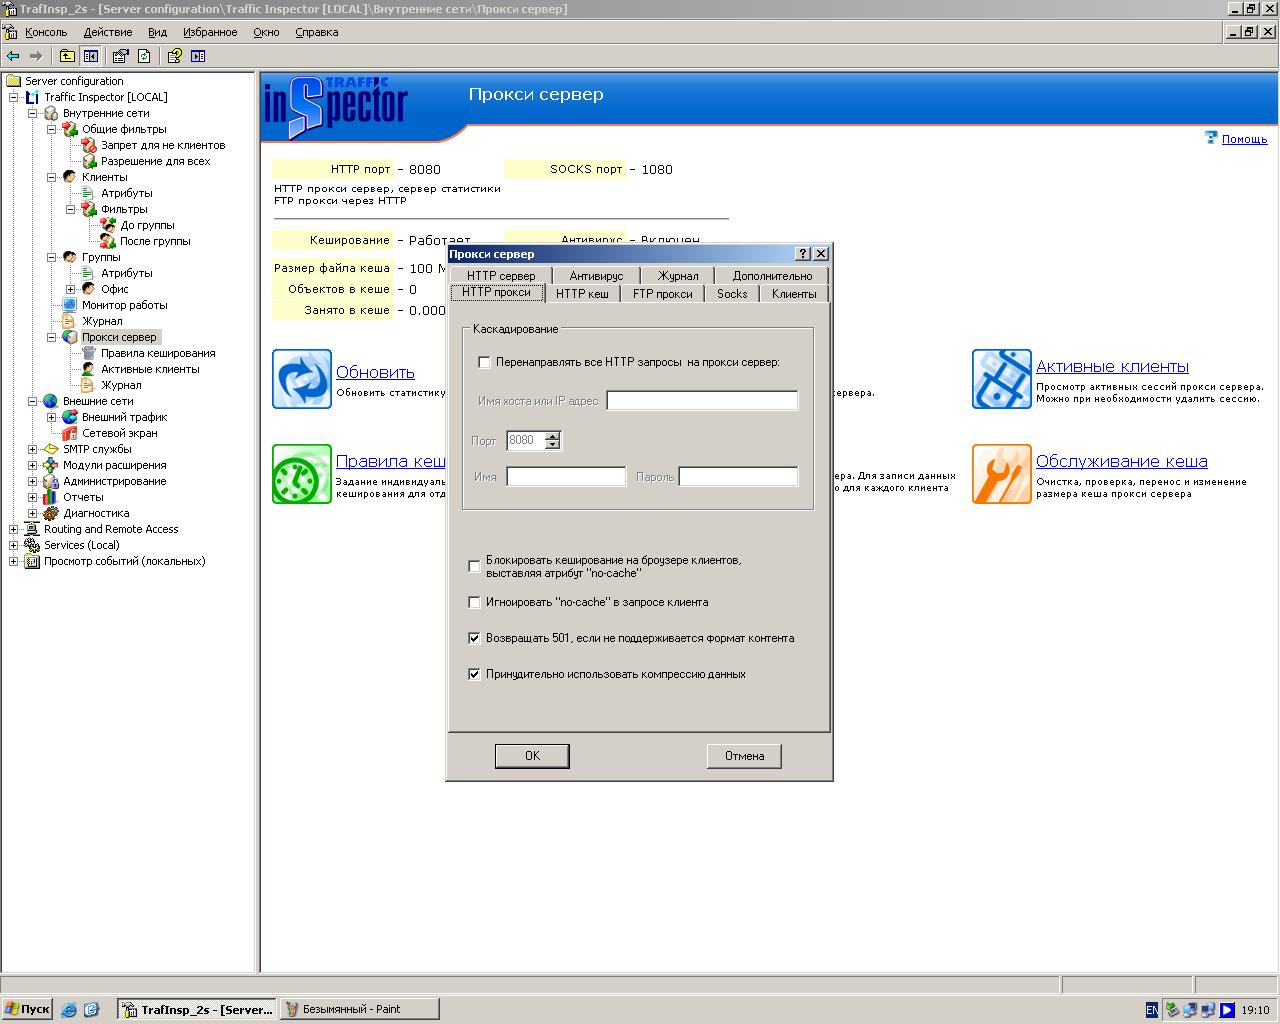Click the toolbar Help question-mark icon
Screen dimensions: 1280x1024
coord(174,56)
